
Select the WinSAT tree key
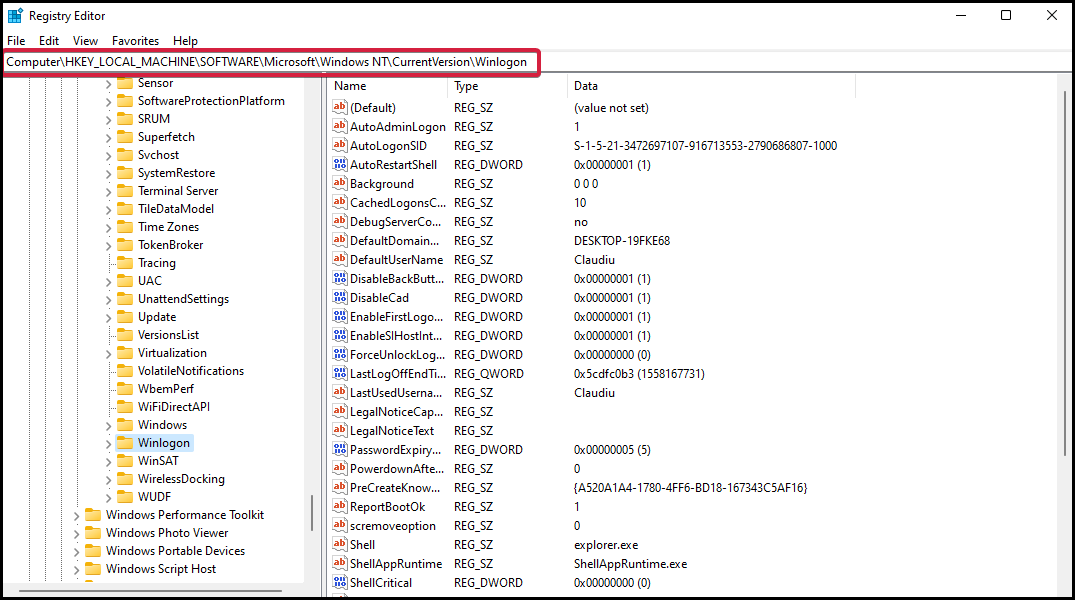pos(158,461)
